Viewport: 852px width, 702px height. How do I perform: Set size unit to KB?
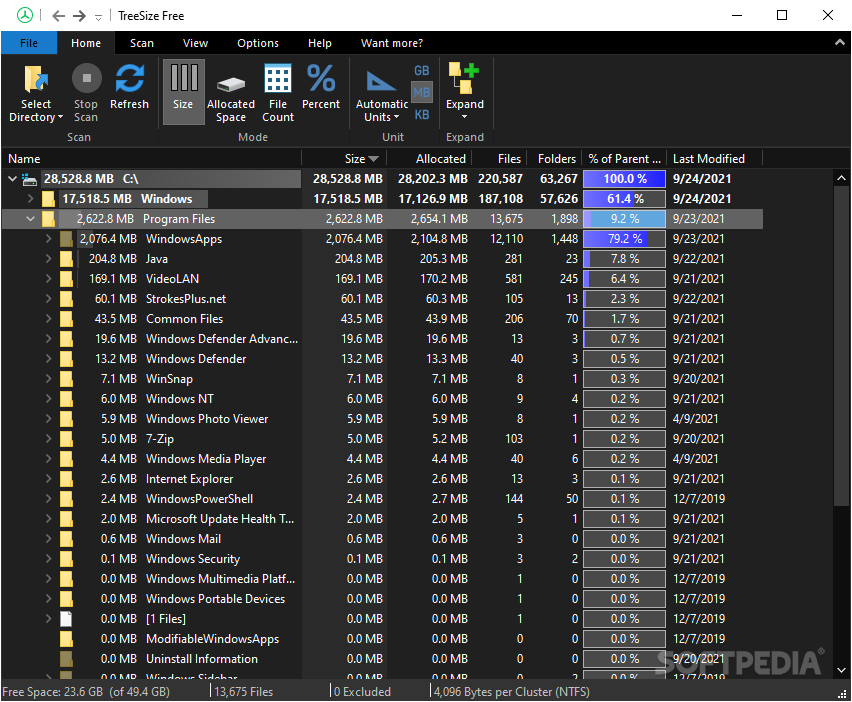pos(422,115)
